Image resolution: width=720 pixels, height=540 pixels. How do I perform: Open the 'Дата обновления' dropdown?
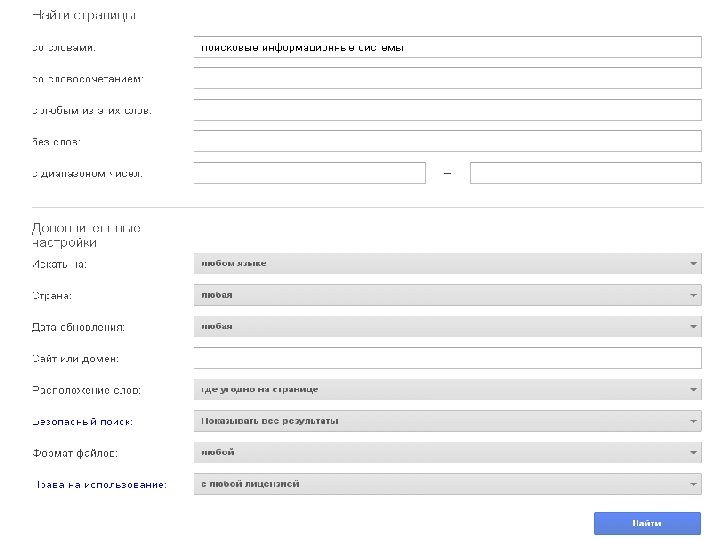click(x=446, y=326)
